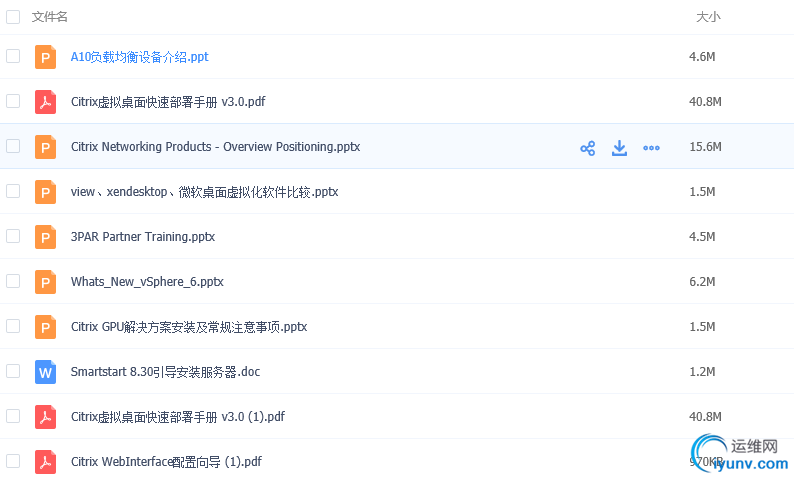This screenshot has width=794, height=480.
Task: Open view、xendesktop、微软桌面虚拟化软件比较.pptx
Action: (205, 192)
